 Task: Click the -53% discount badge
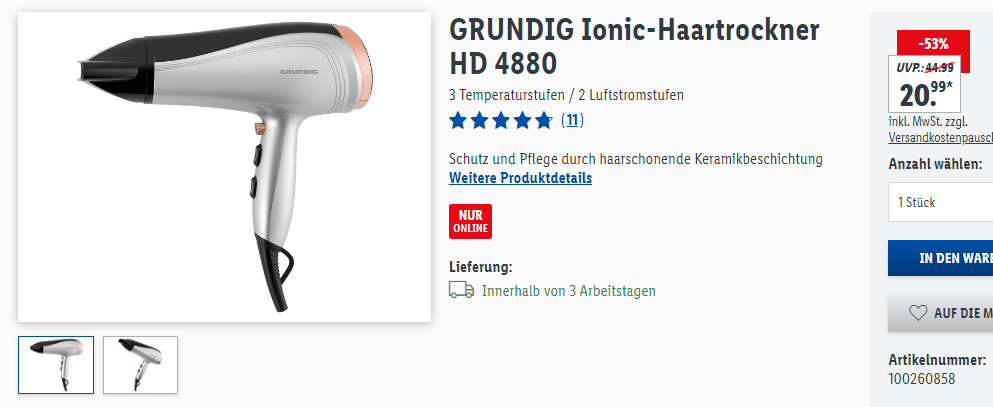tap(933, 44)
